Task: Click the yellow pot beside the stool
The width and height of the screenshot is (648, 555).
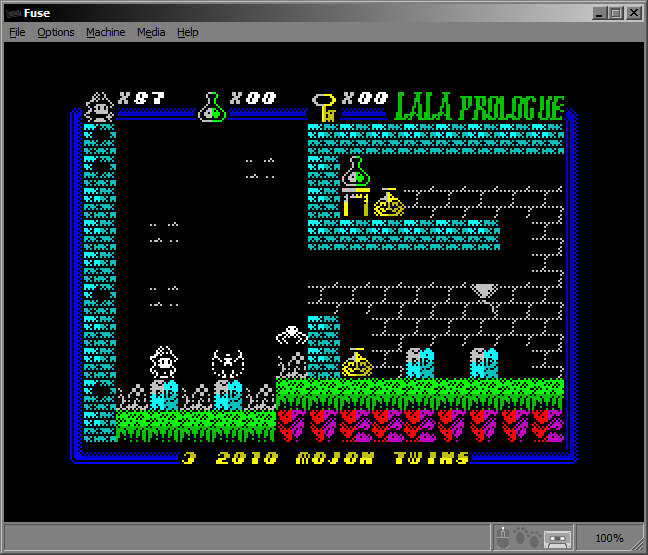Action: (388, 202)
